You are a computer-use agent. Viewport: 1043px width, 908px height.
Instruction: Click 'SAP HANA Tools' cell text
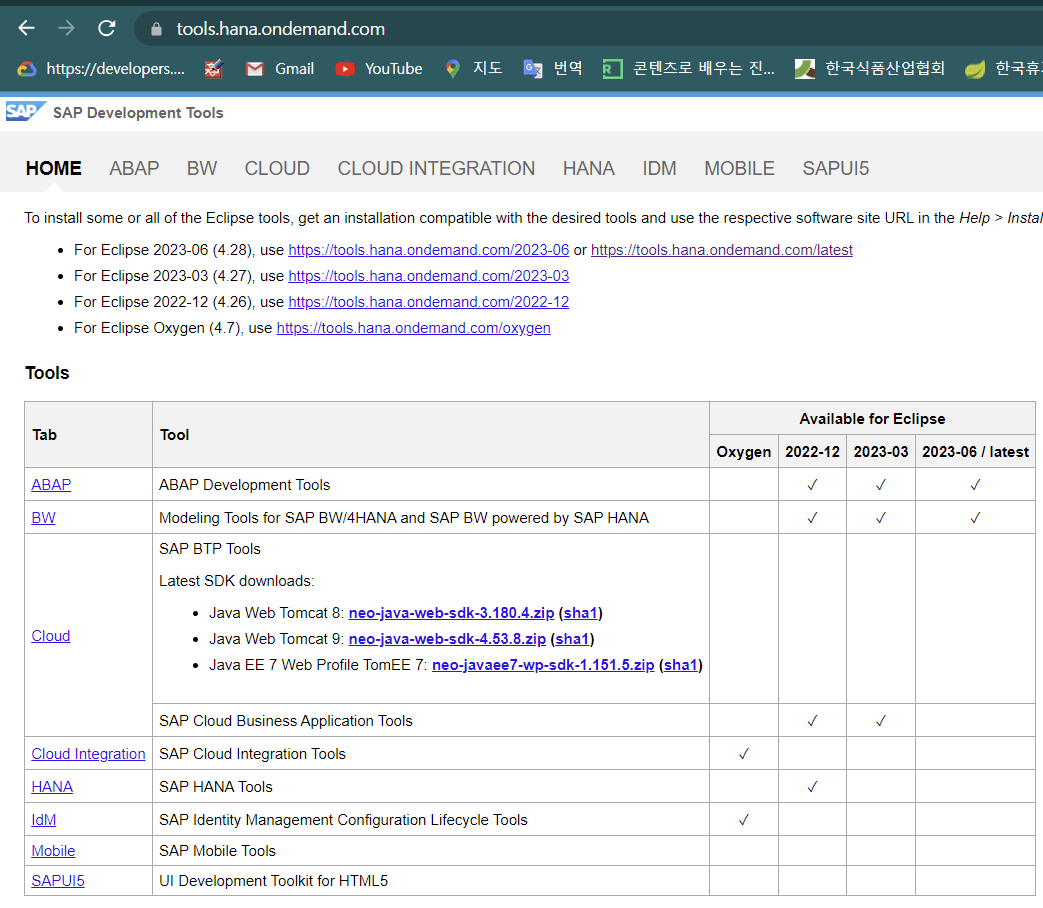(x=216, y=787)
